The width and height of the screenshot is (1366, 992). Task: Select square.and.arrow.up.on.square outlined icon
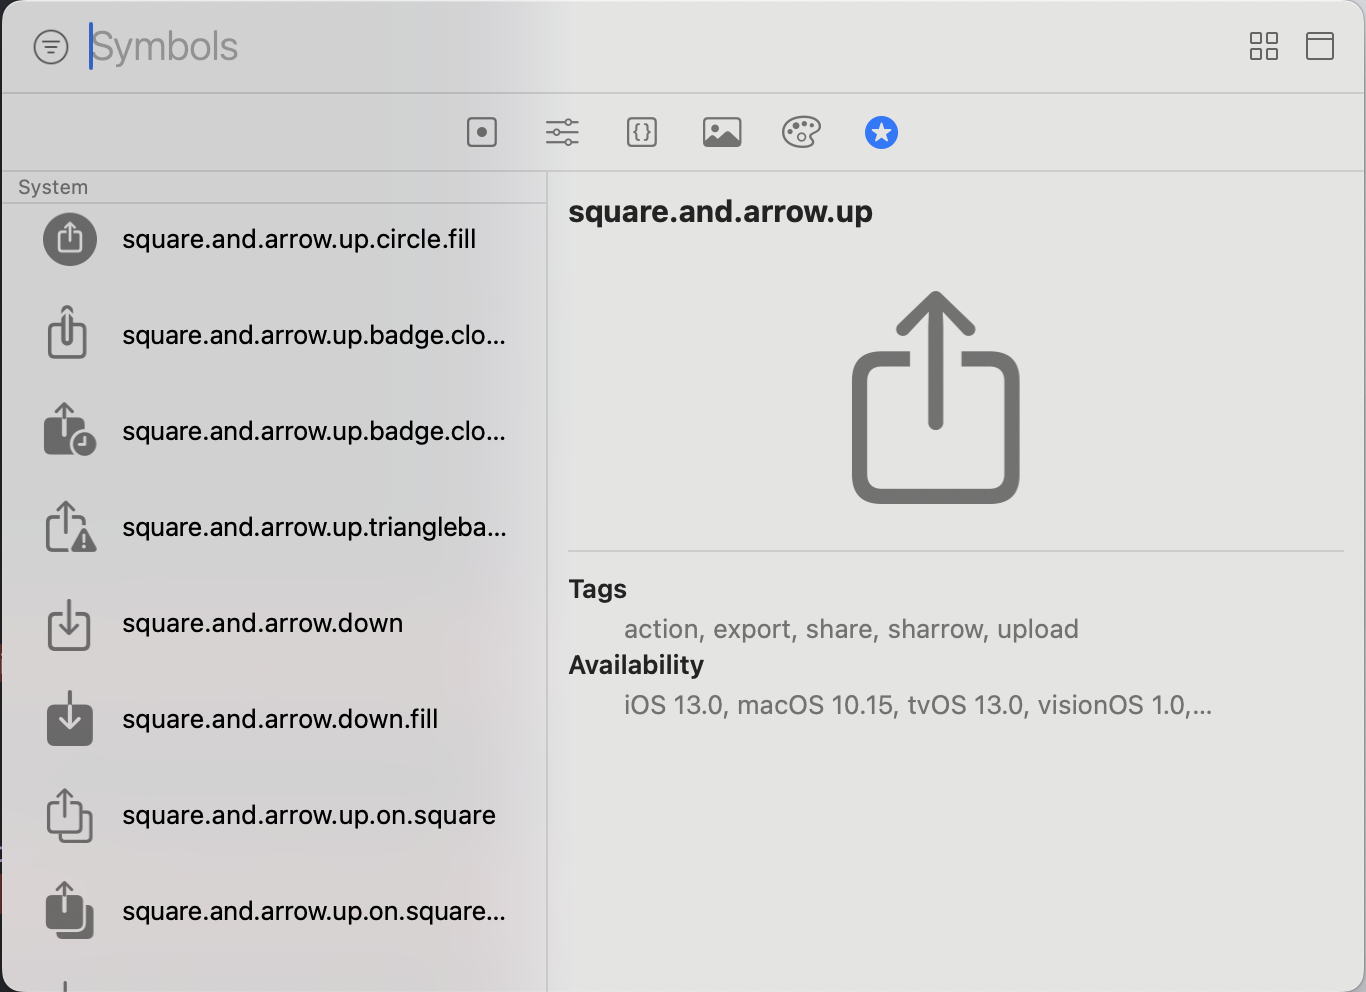[69, 816]
